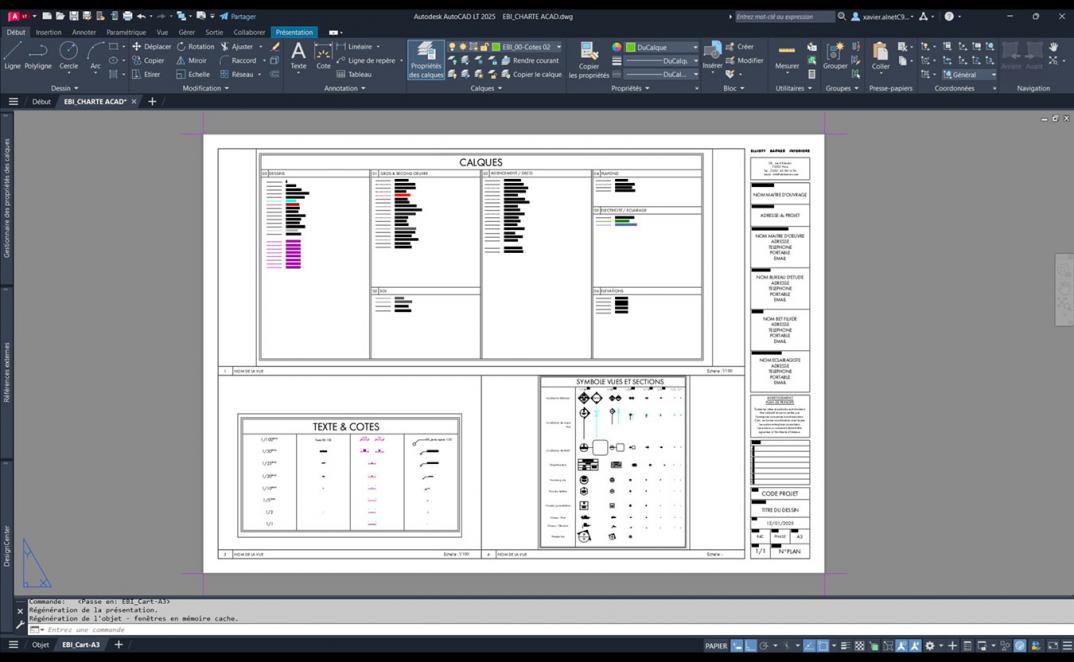
Task: Click the Partager button
Action: click(x=238, y=16)
